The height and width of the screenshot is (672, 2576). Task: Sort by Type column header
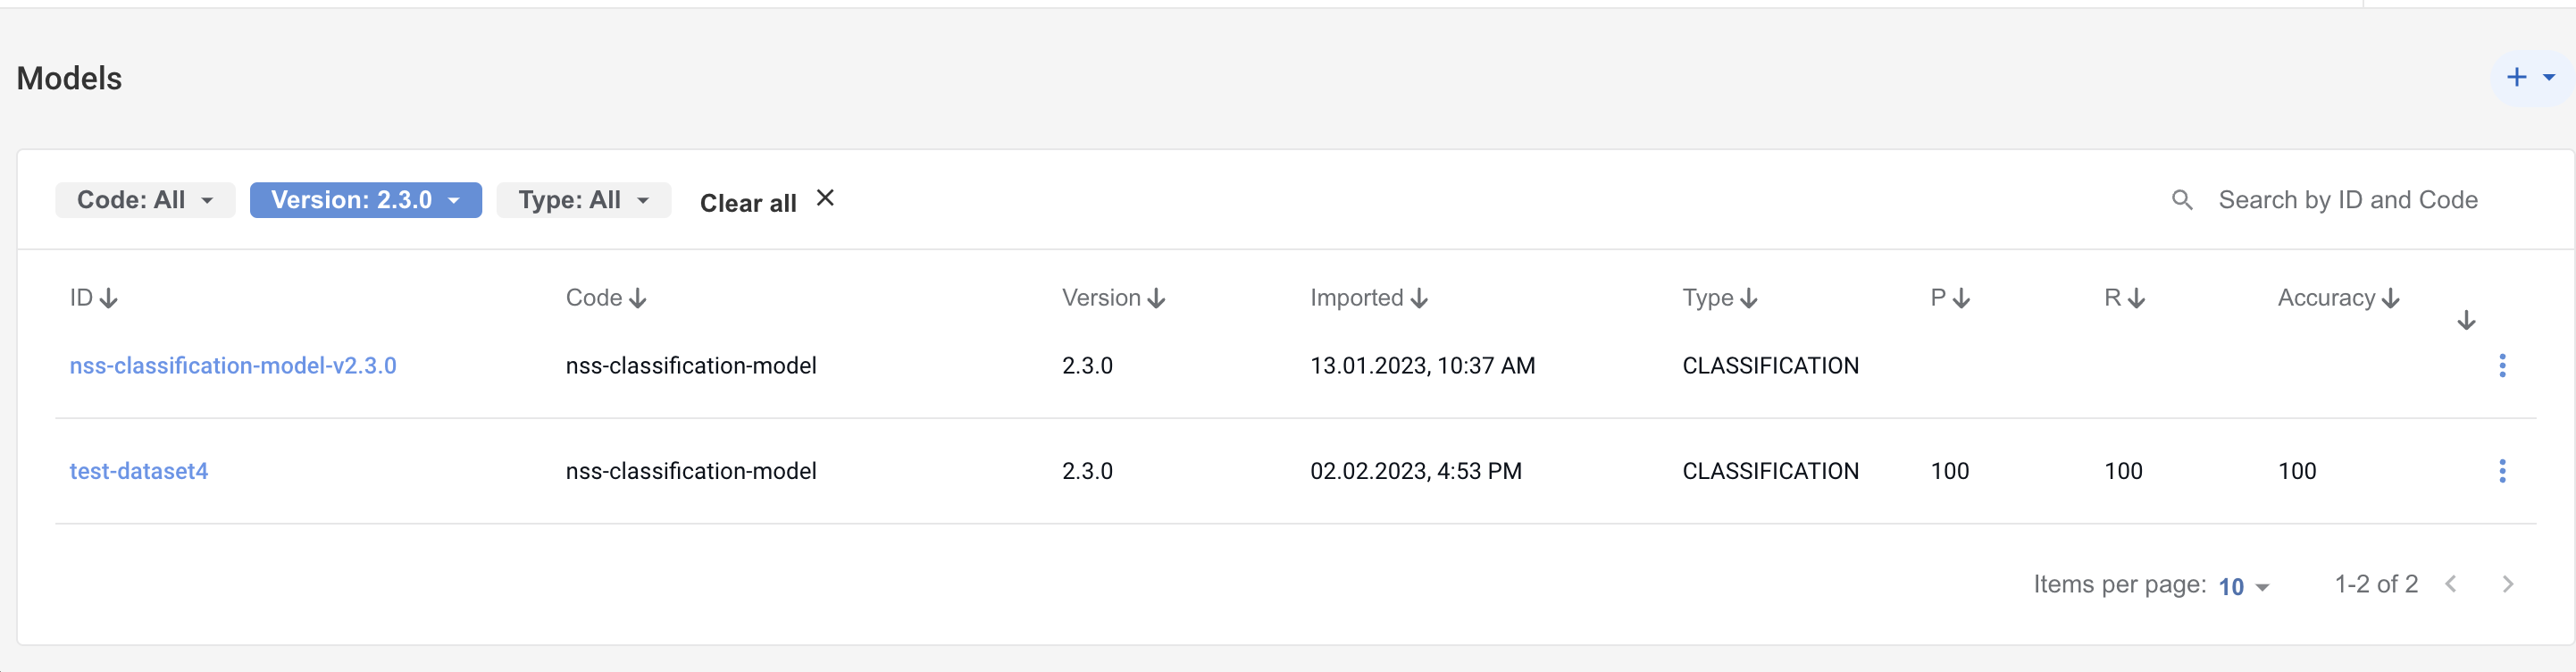(x=1719, y=298)
